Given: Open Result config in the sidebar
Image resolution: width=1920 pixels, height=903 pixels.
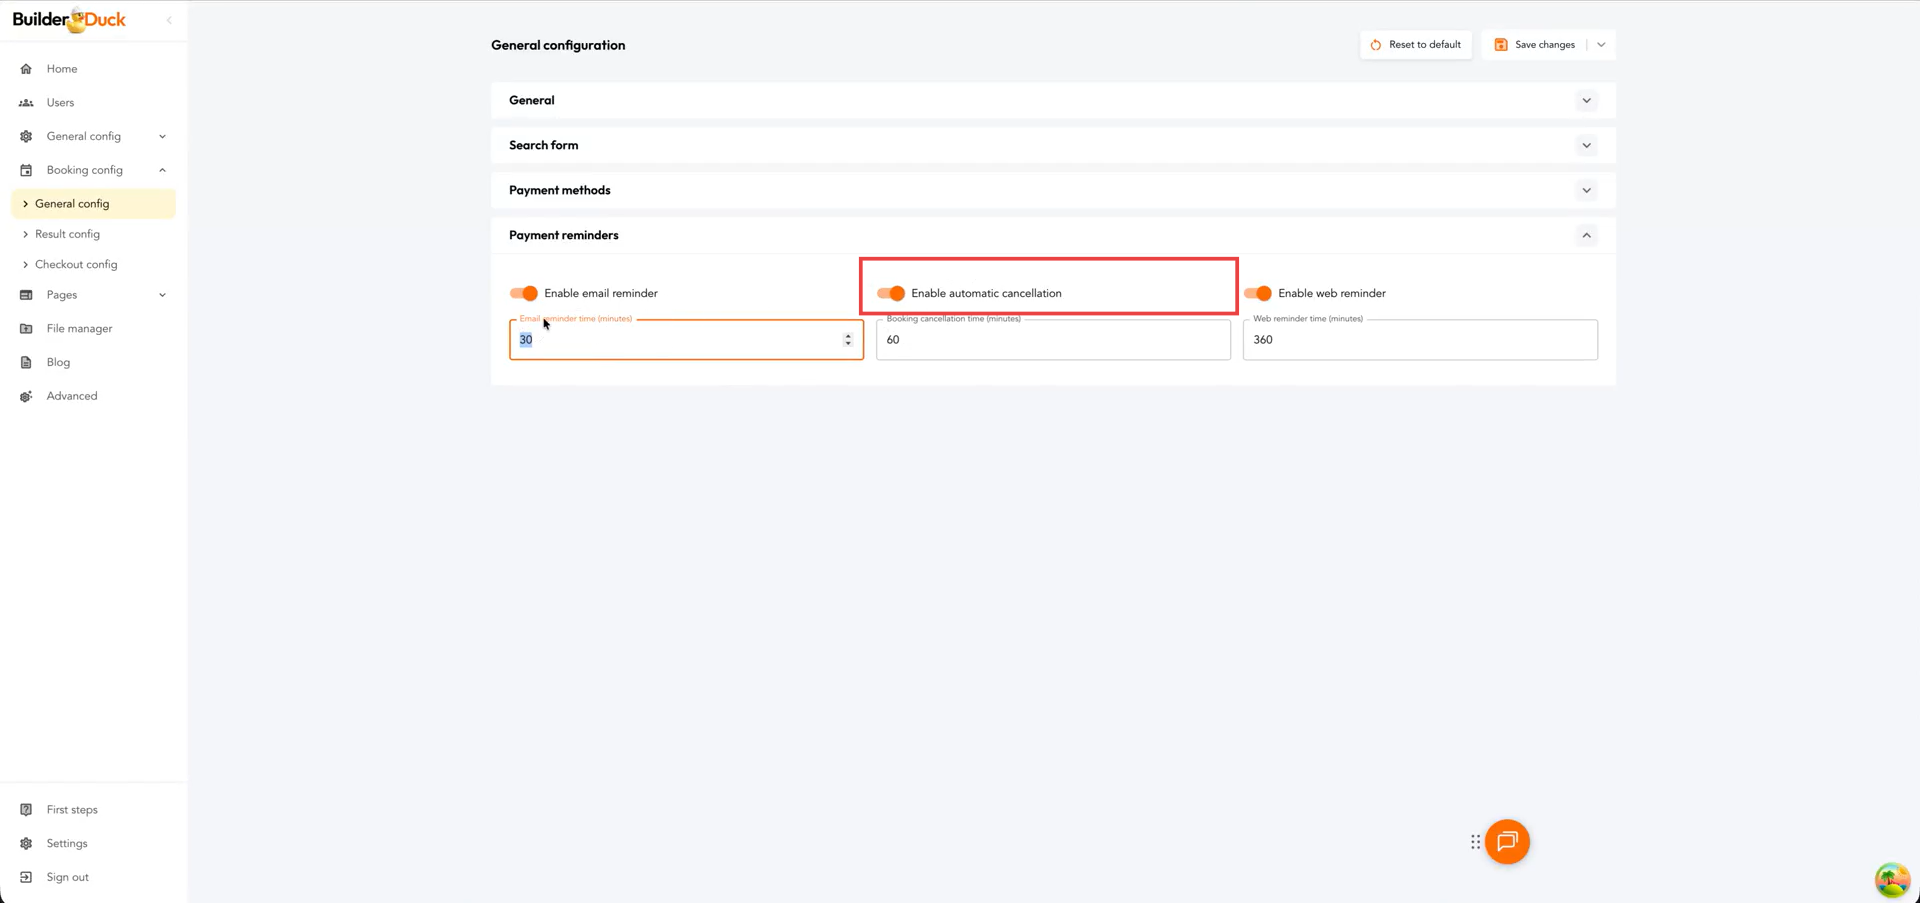Looking at the screenshot, I should [67, 234].
